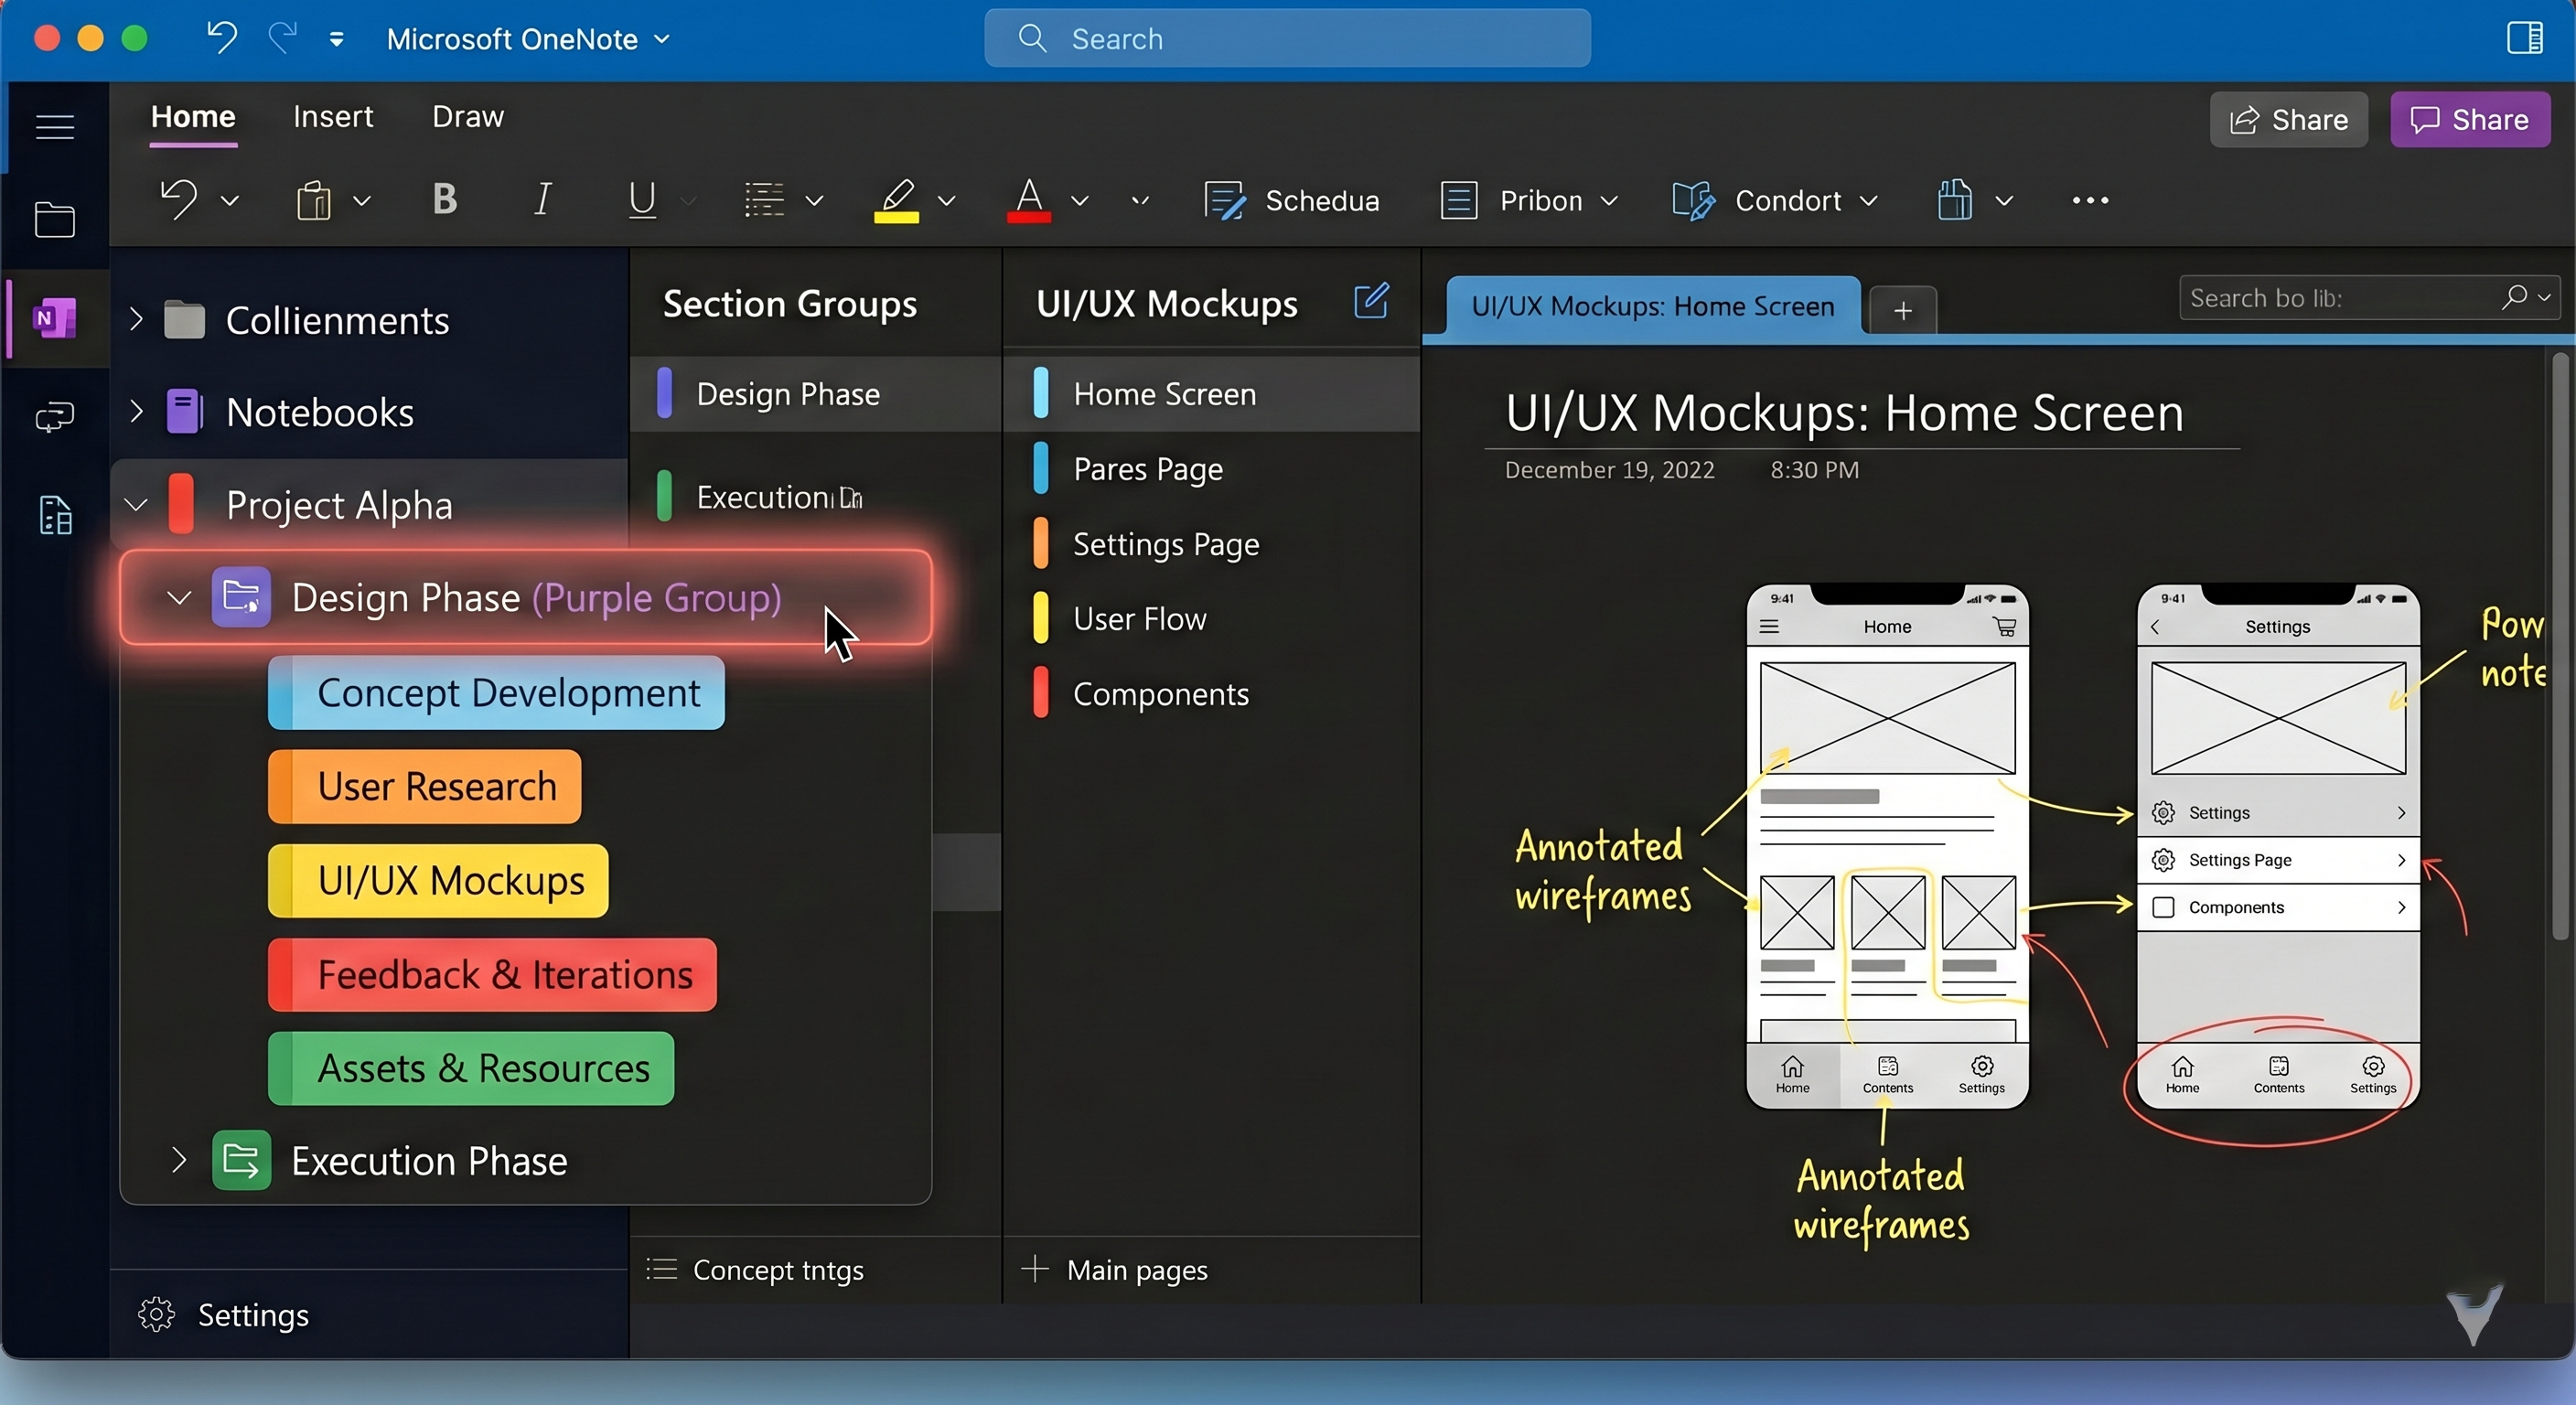
Task: Click the note page vertical scrollbar
Action: tap(2559, 648)
